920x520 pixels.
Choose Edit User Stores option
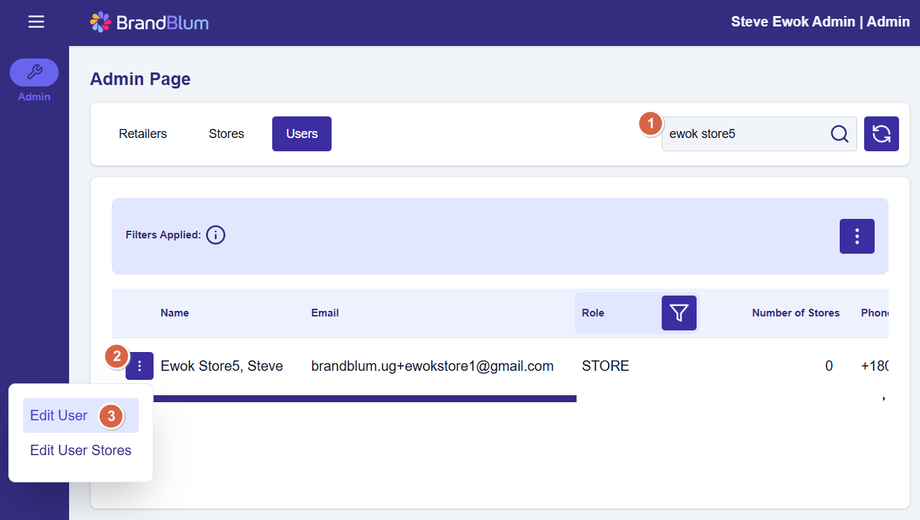81,450
